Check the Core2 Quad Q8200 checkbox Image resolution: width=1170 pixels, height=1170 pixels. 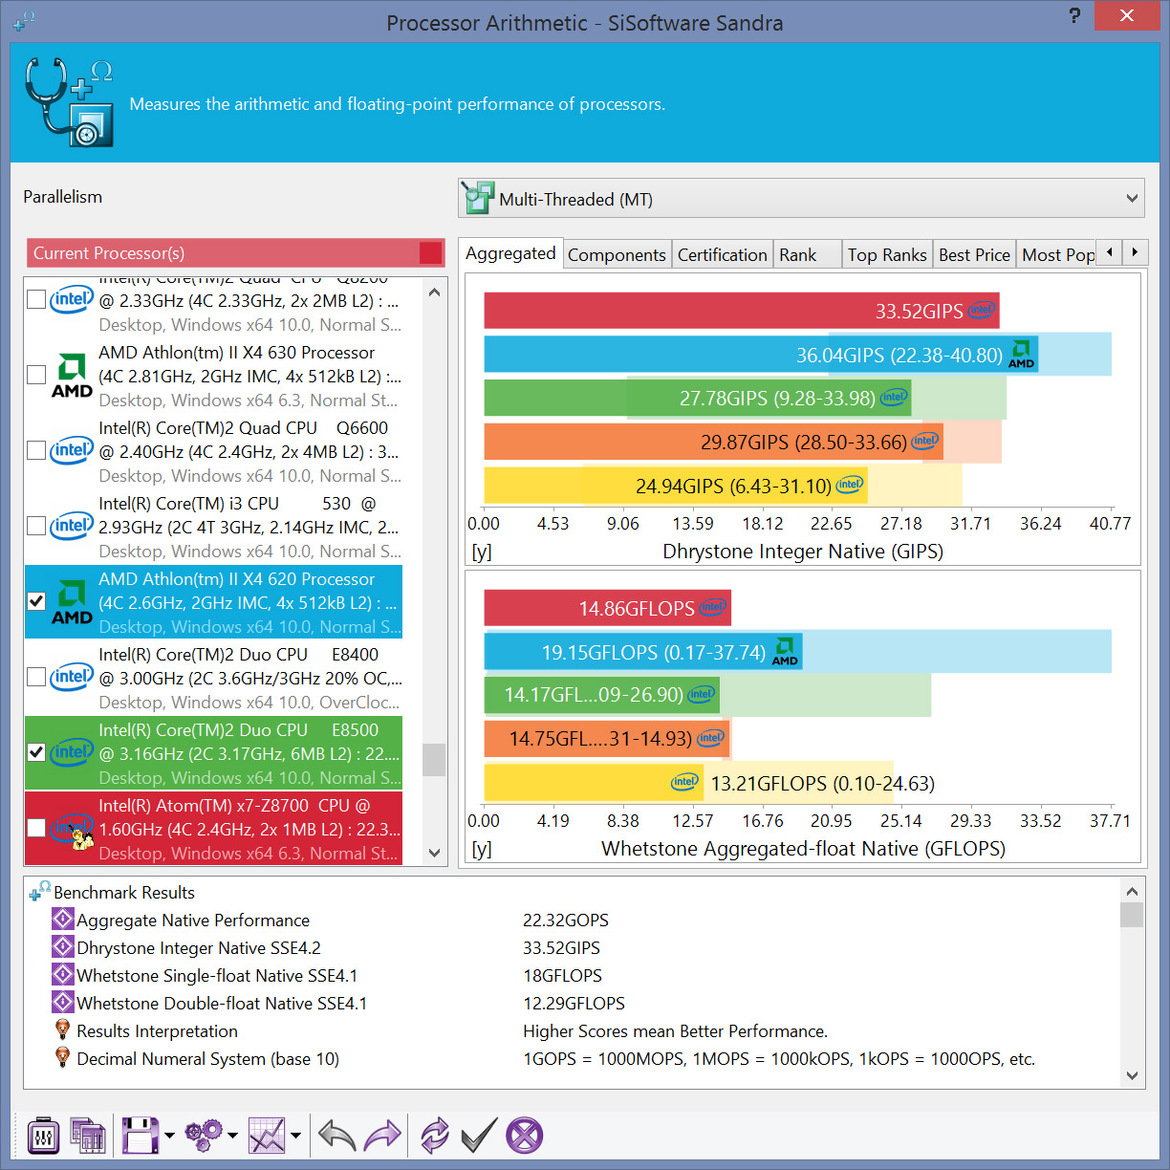36,299
